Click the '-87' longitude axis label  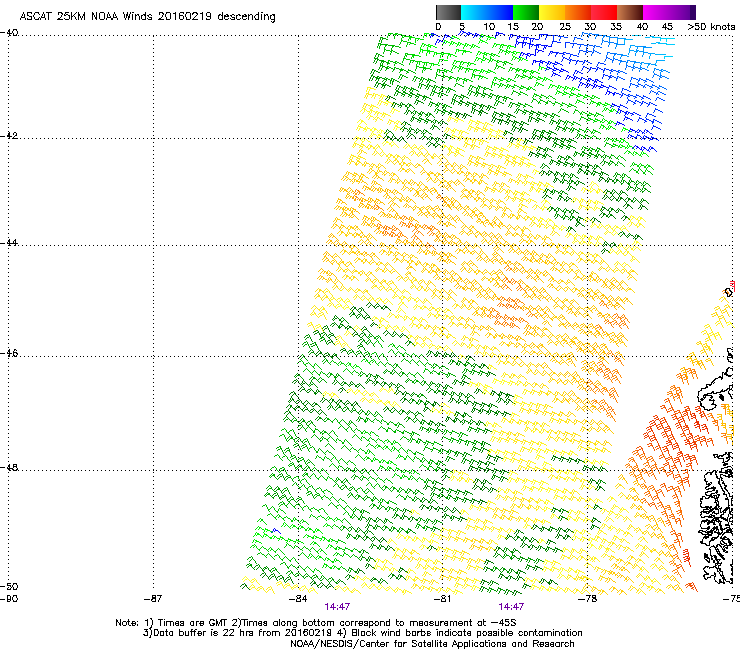coord(153,599)
